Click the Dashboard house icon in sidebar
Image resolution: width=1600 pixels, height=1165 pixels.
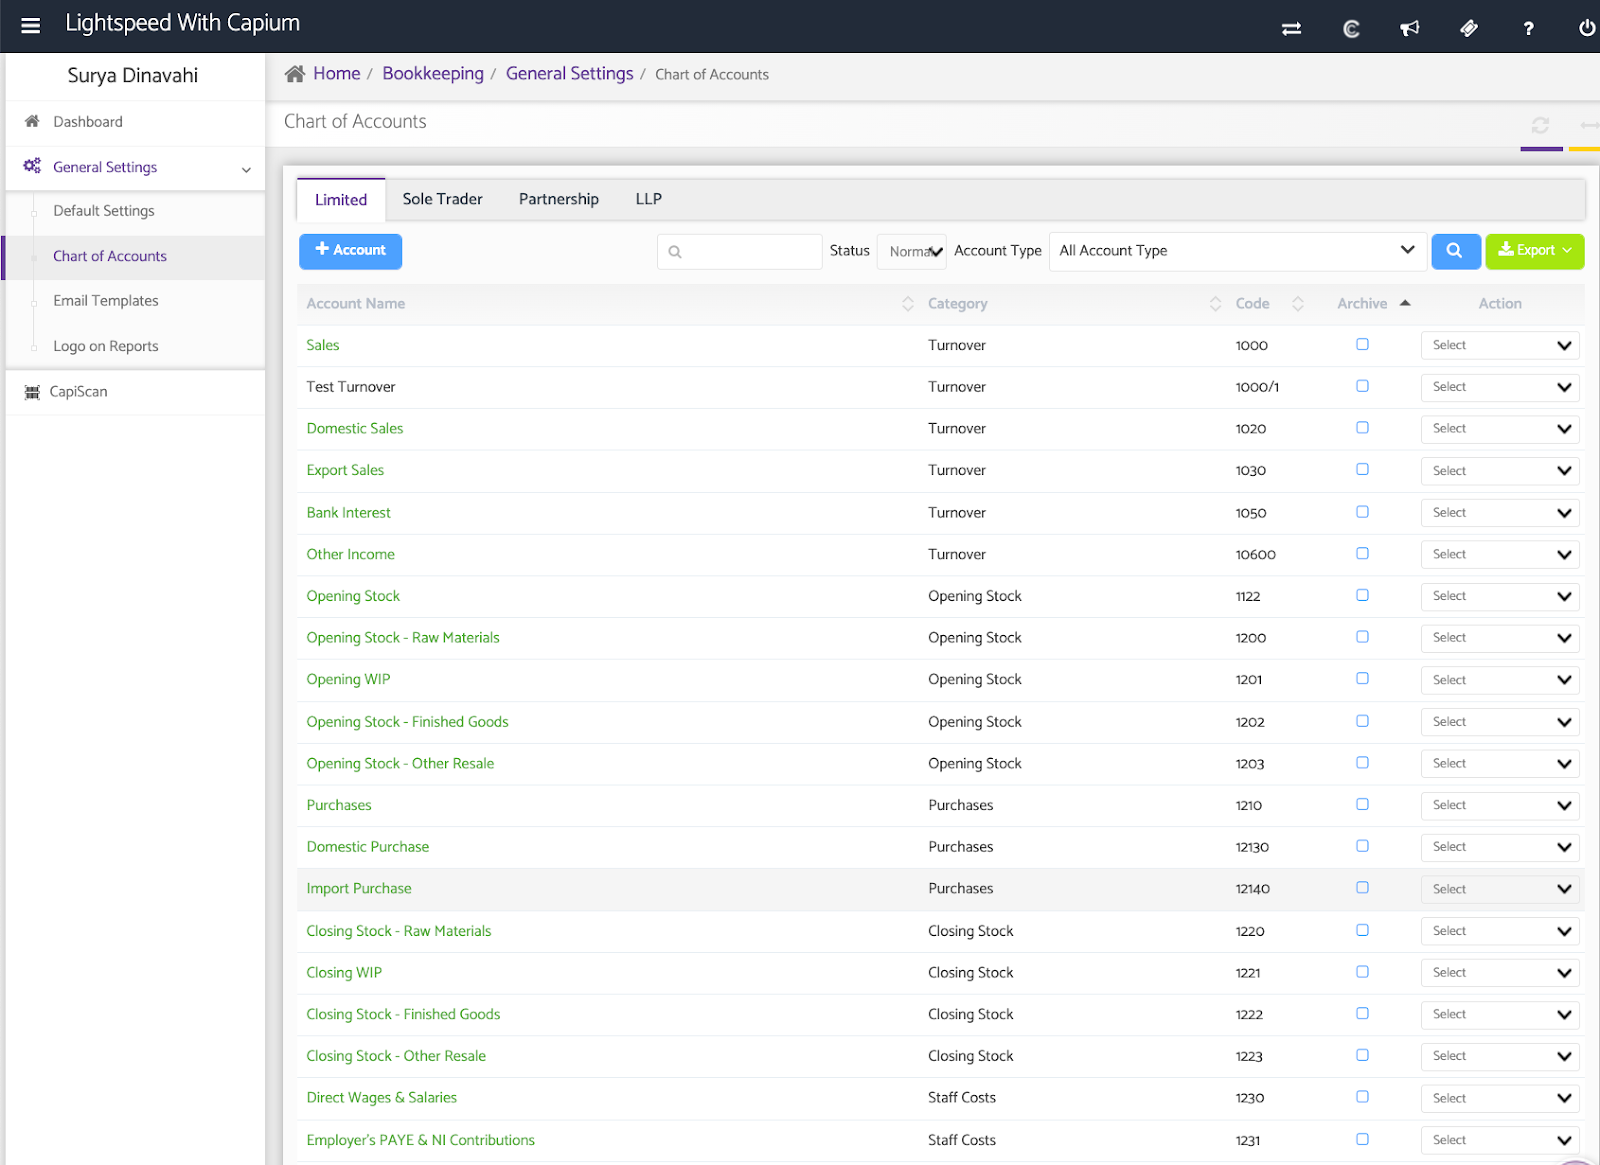coord(32,121)
